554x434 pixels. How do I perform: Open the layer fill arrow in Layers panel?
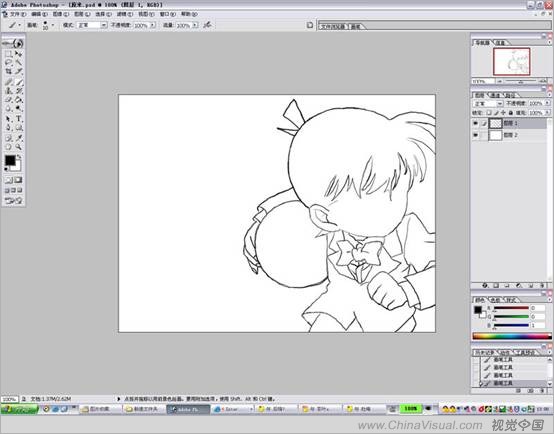point(547,113)
